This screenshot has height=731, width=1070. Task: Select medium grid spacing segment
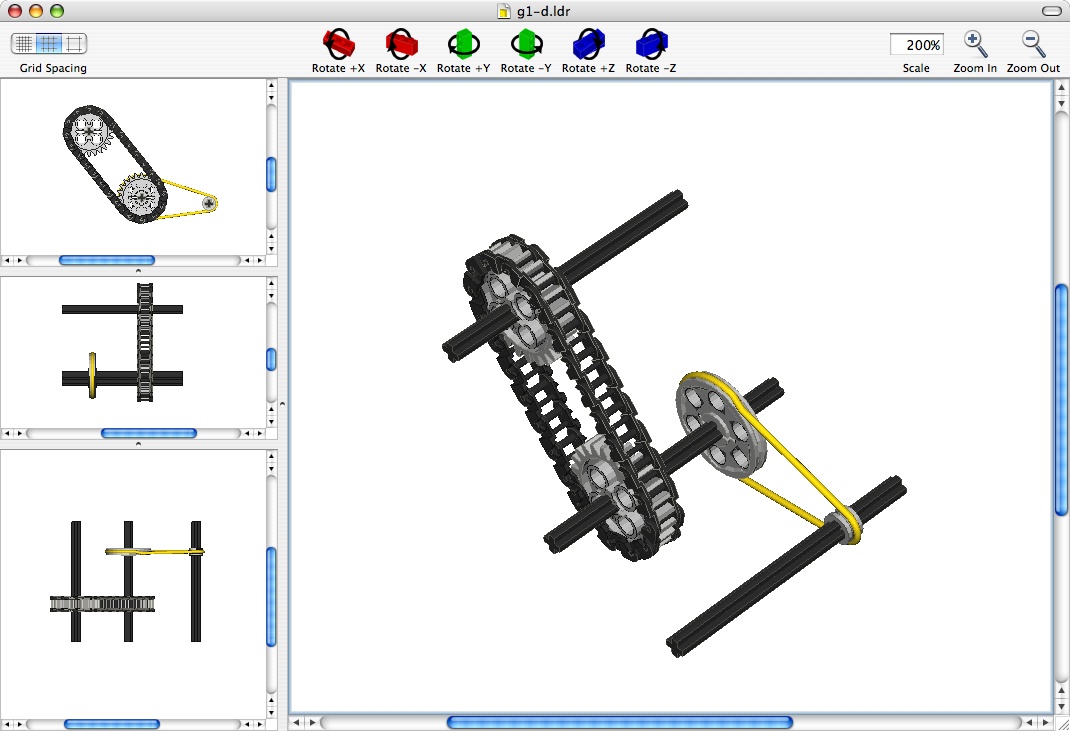point(48,44)
